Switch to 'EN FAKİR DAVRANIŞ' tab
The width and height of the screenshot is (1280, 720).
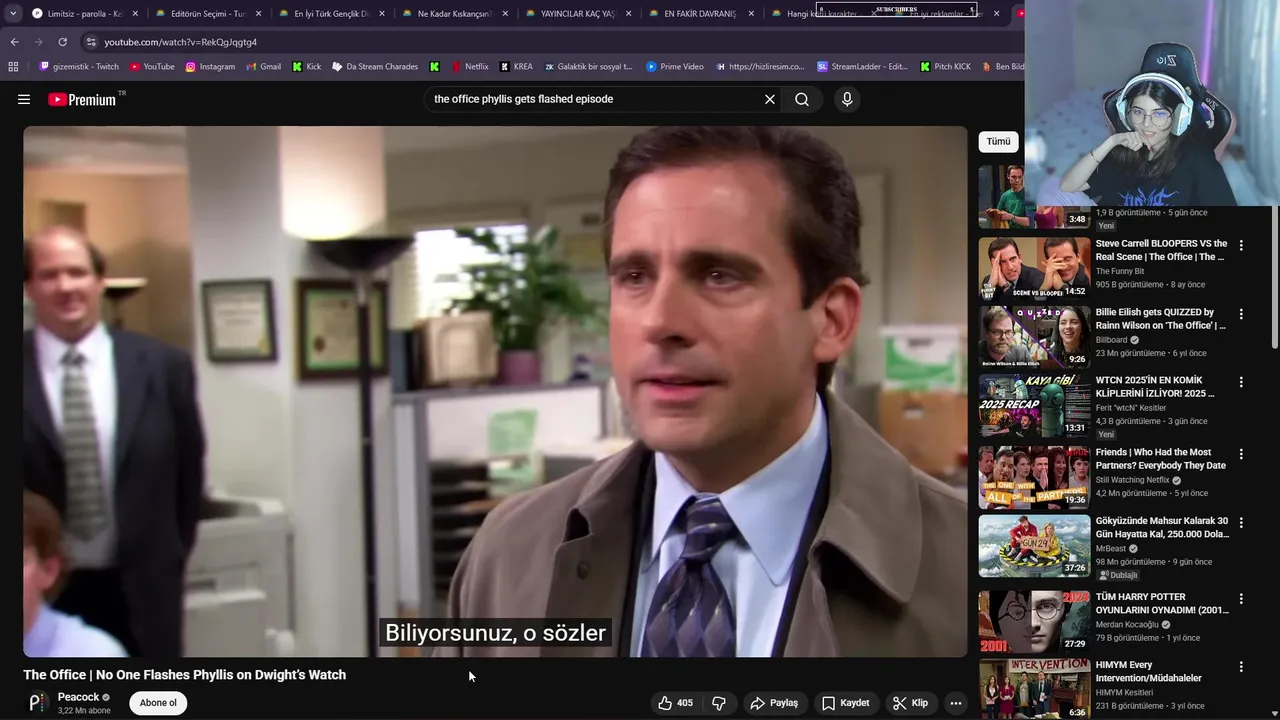click(700, 14)
